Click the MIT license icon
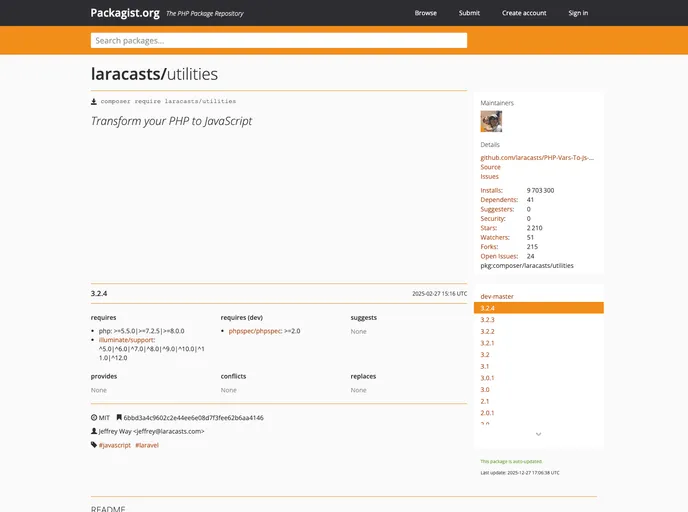Image resolution: width=688 pixels, height=512 pixels. pos(94,417)
